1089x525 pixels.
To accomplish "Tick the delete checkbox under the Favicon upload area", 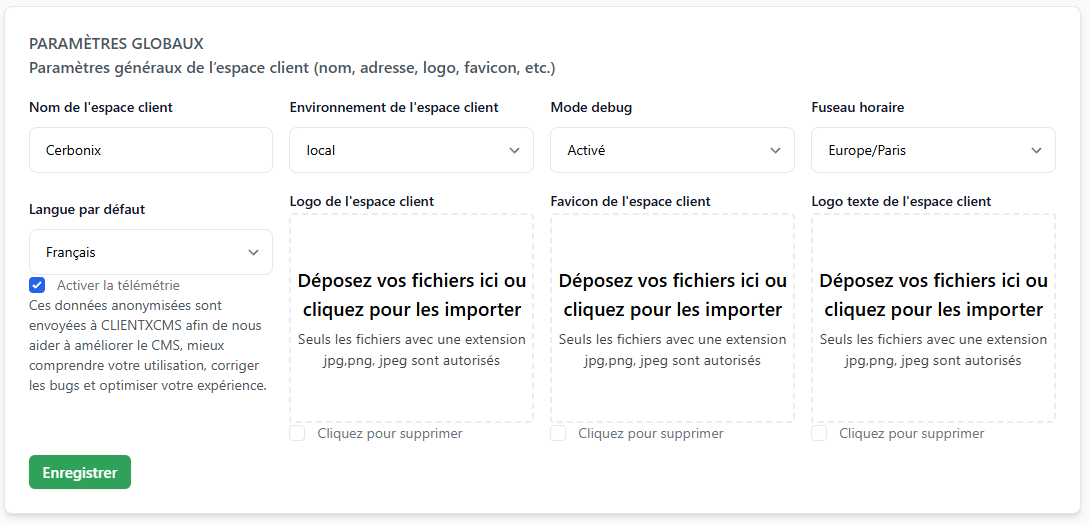I will pyautogui.click(x=558, y=433).
